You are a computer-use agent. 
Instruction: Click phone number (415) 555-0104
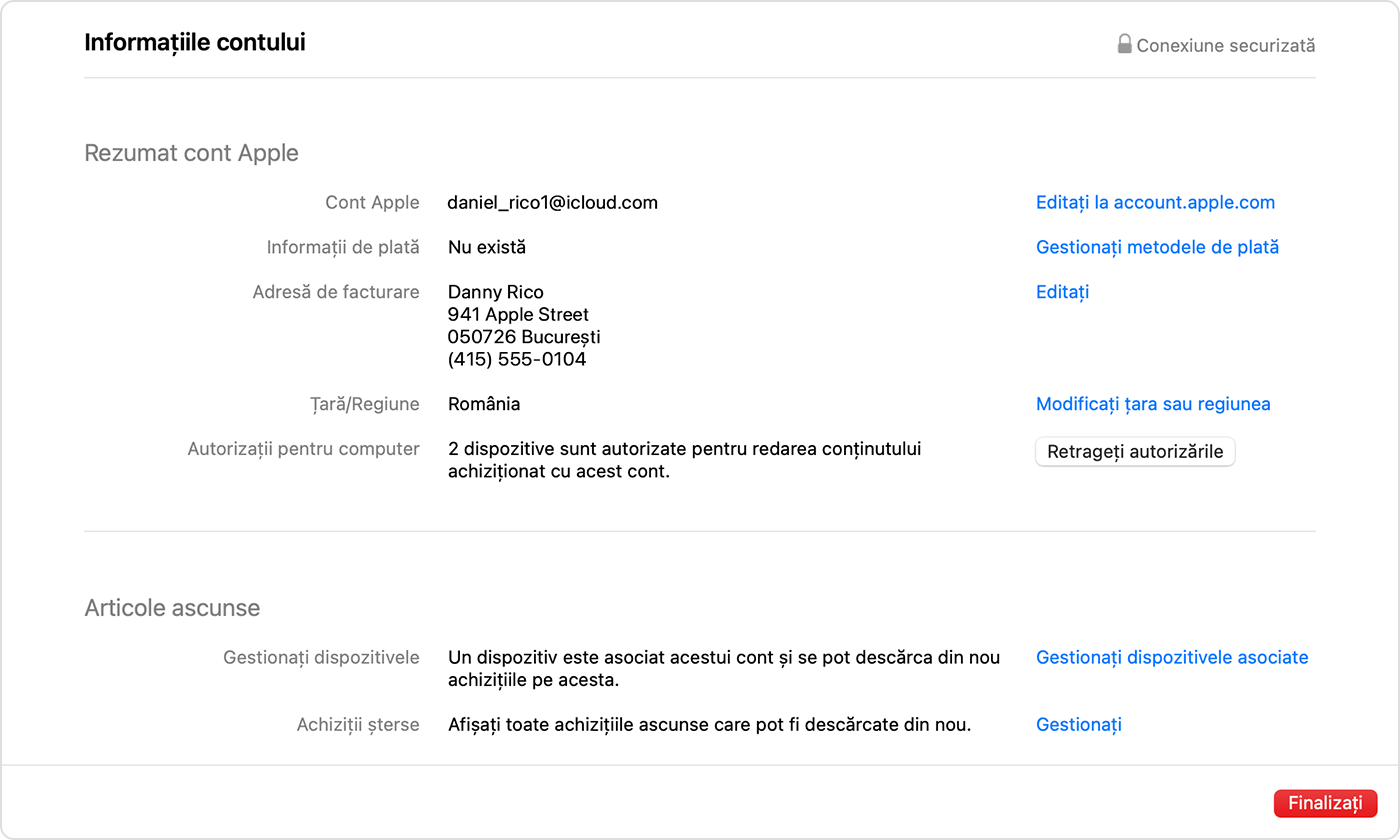(x=517, y=359)
